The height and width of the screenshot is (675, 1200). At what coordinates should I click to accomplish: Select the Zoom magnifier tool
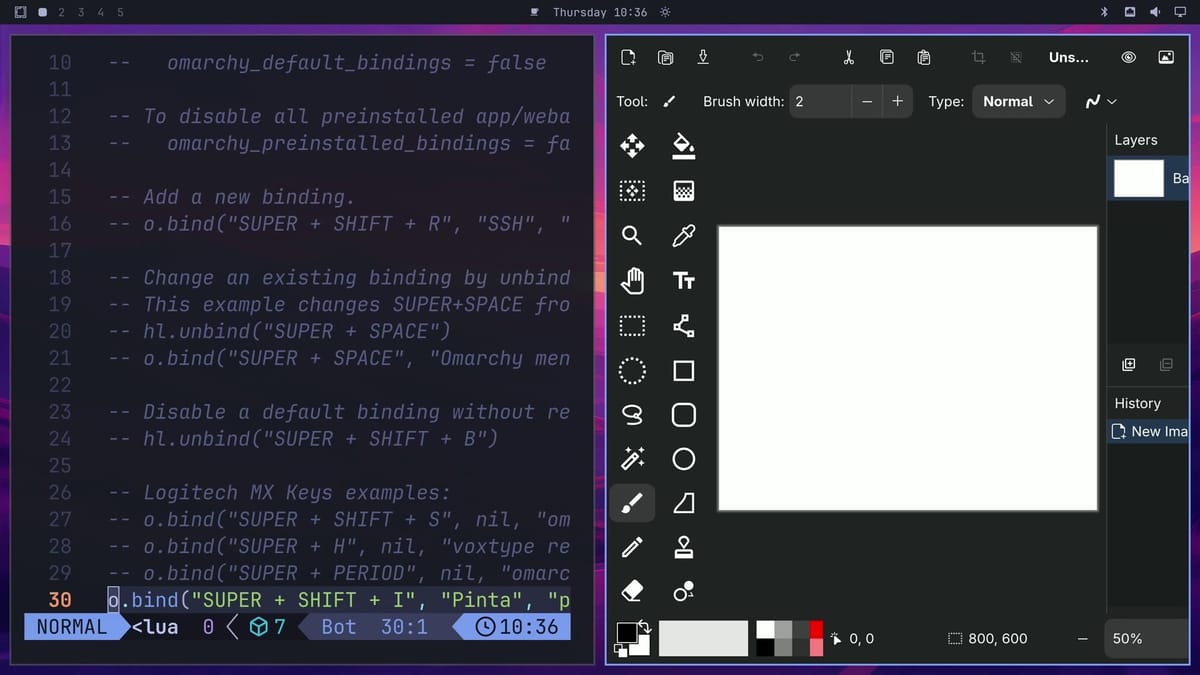[x=632, y=235]
